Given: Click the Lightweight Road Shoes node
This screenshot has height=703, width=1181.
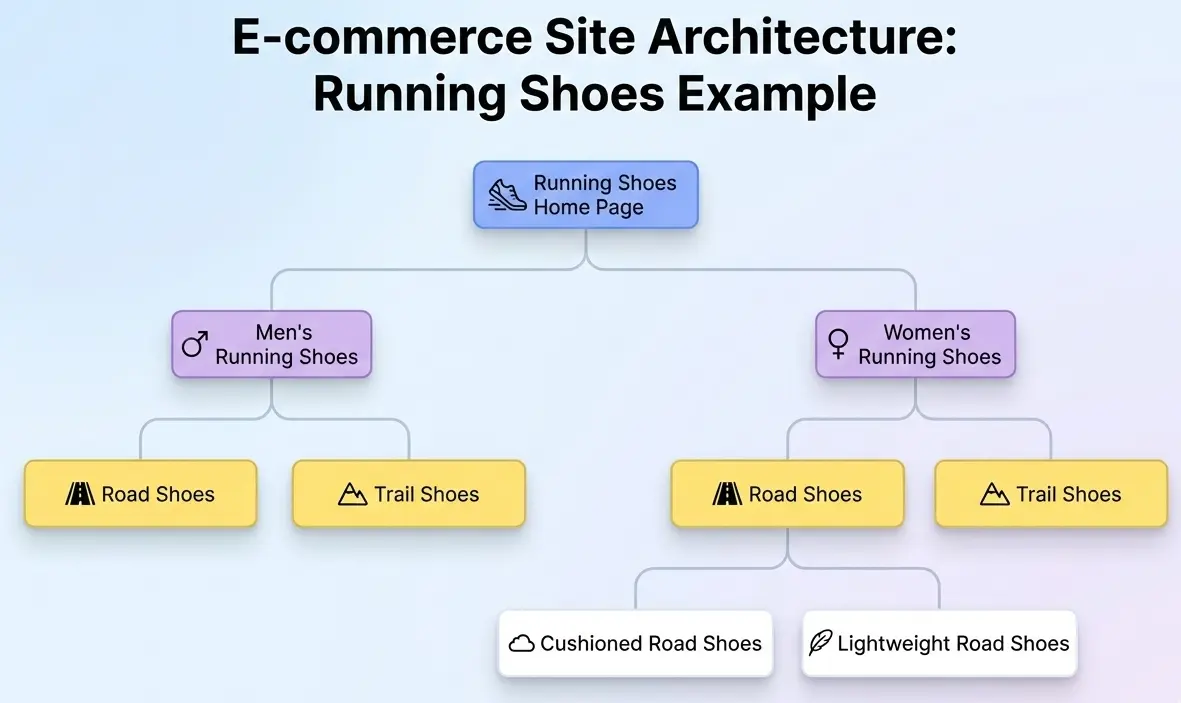Looking at the screenshot, I should pos(939,643).
